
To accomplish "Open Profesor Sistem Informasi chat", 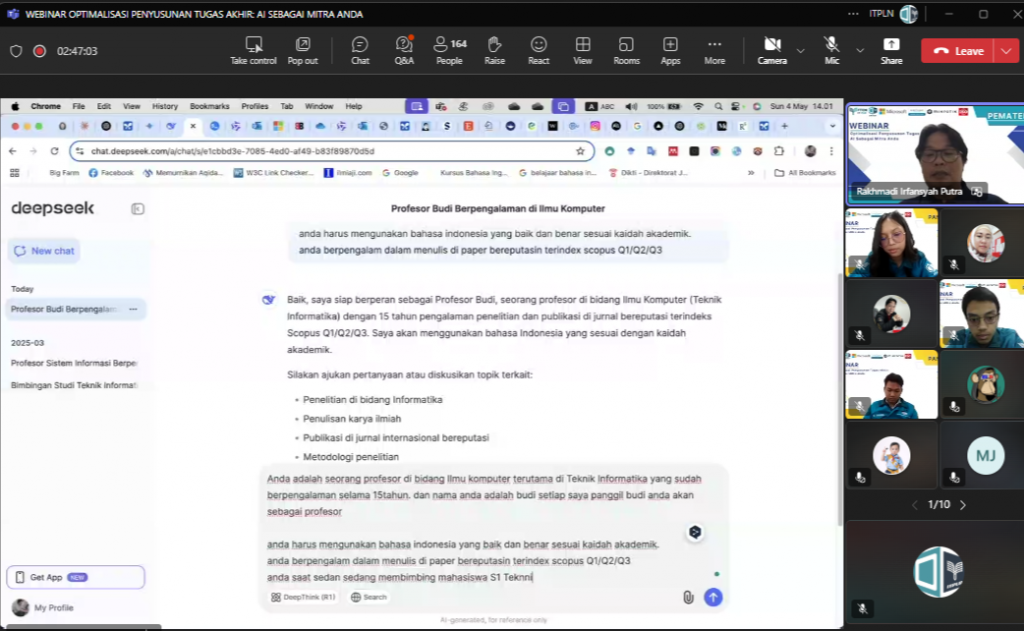I will (x=74, y=363).
